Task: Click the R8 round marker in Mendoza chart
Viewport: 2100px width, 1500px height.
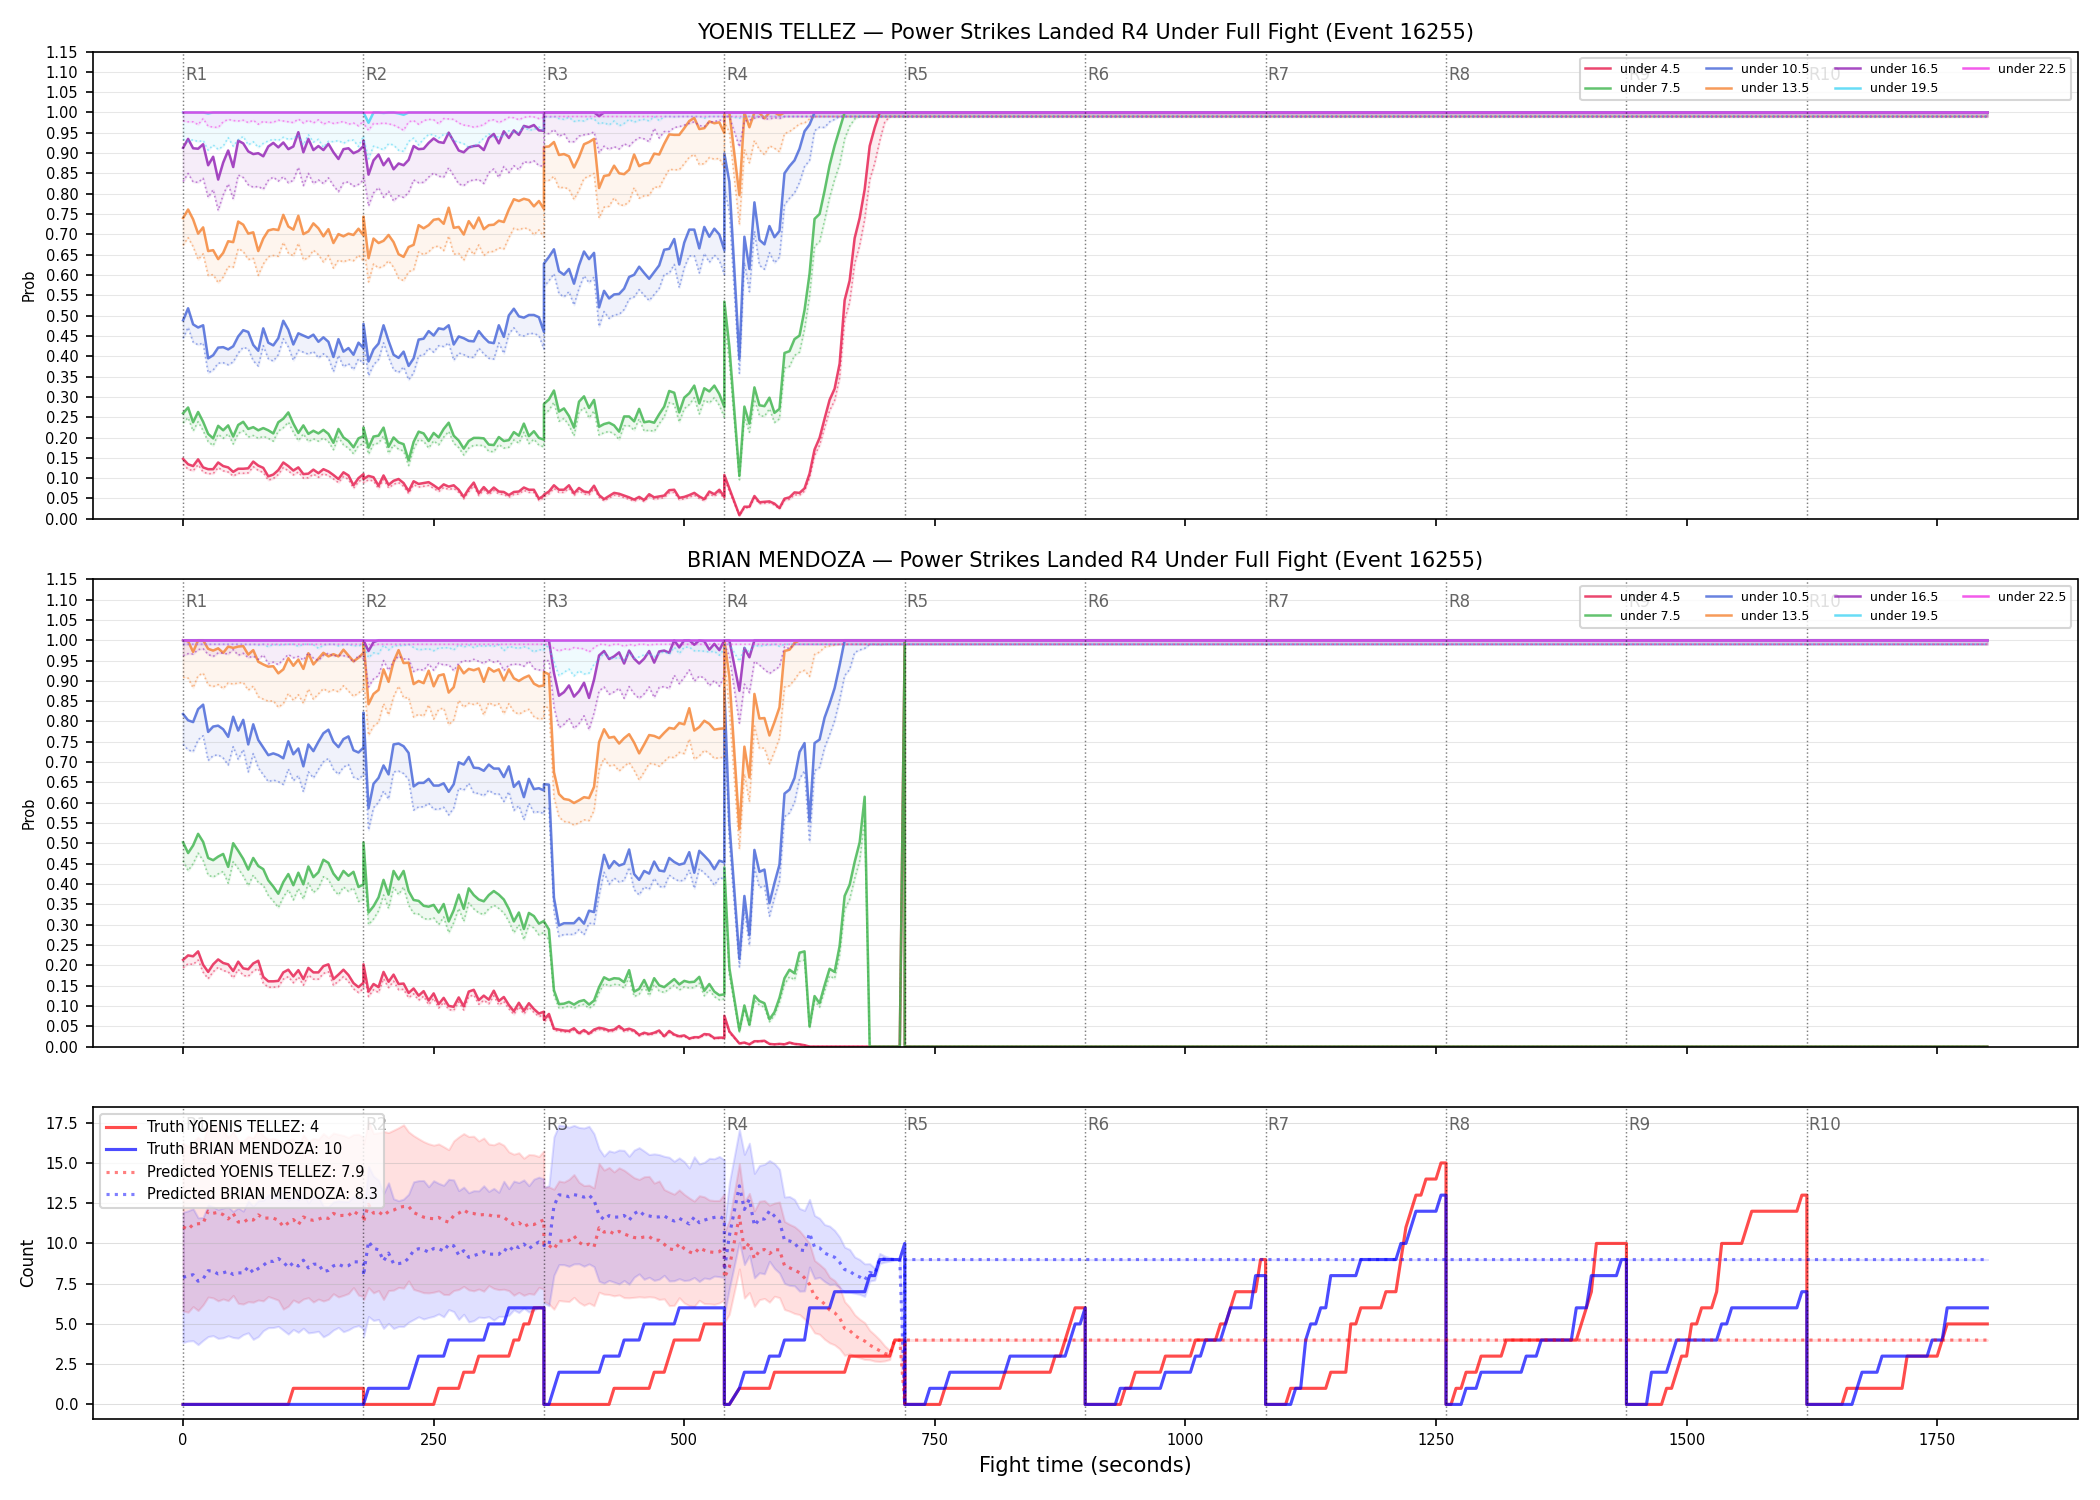Action: pos(1459,601)
